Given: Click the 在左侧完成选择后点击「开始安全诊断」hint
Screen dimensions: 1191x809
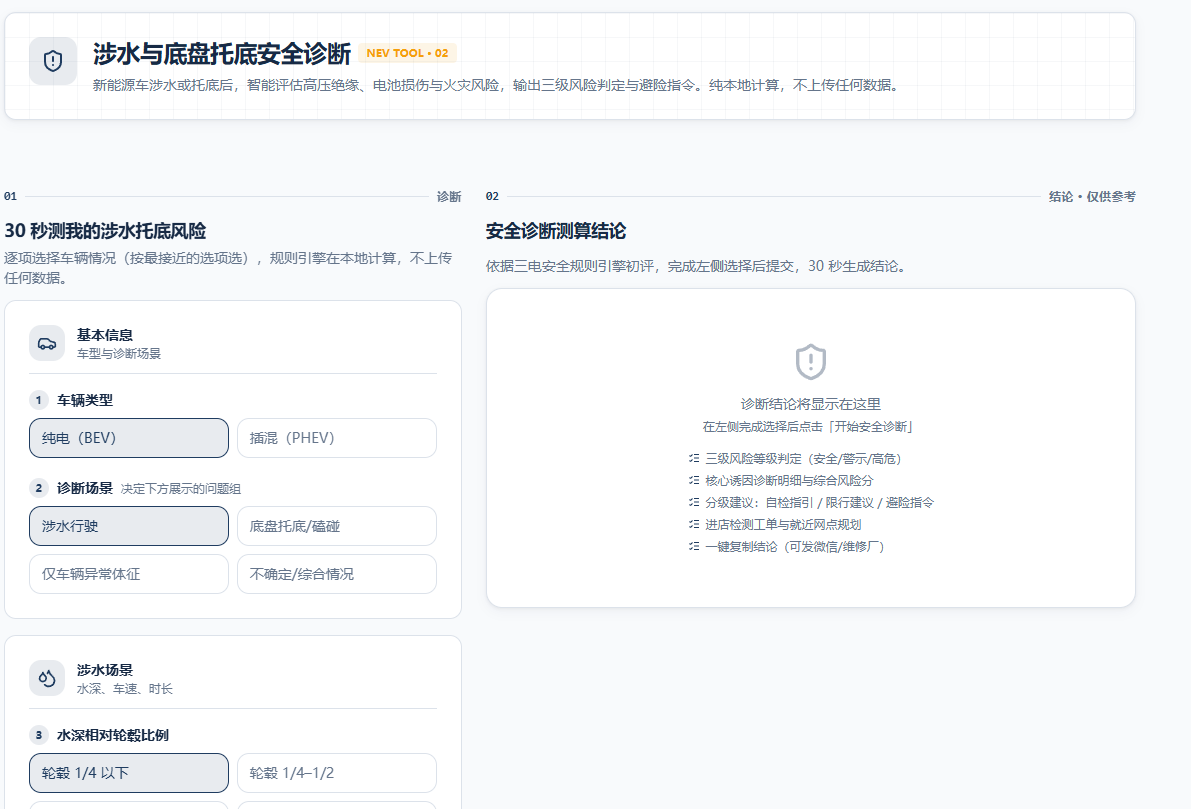Looking at the screenshot, I should tap(810, 427).
